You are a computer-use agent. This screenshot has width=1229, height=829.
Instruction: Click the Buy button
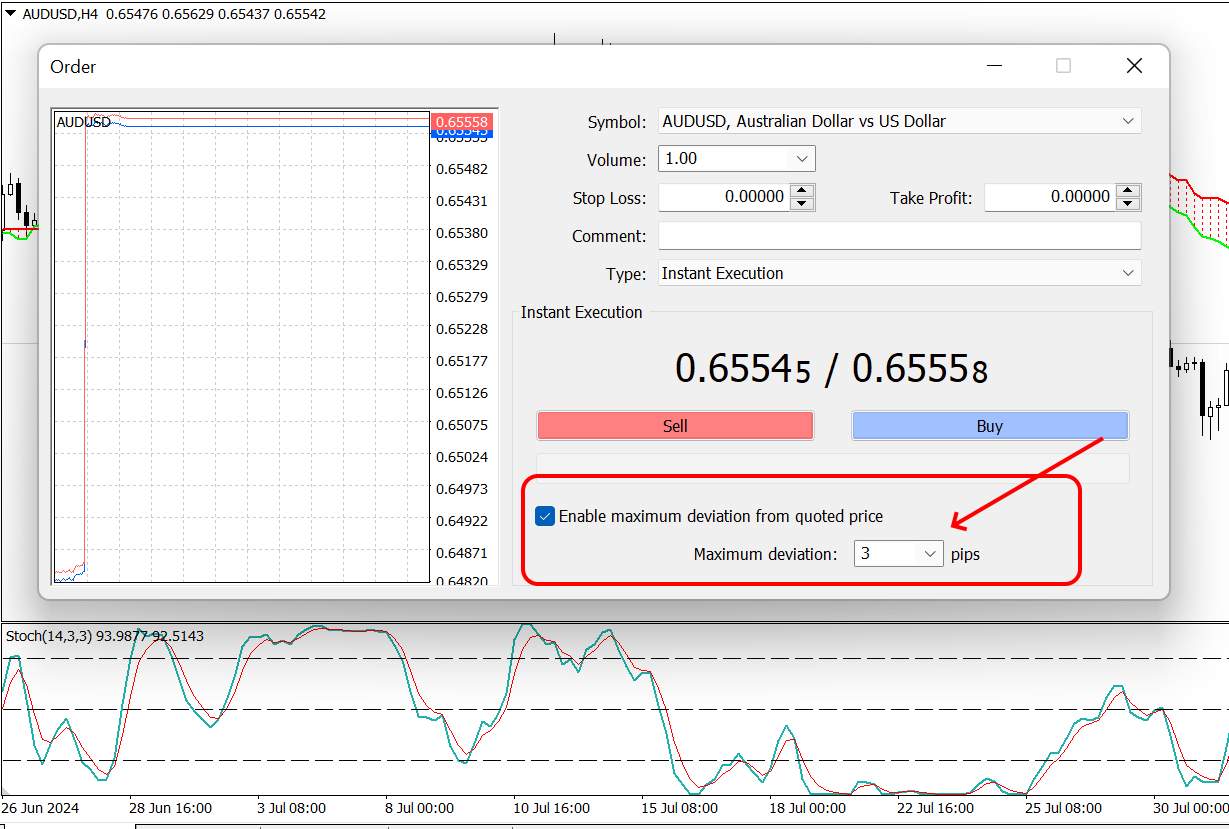click(989, 426)
